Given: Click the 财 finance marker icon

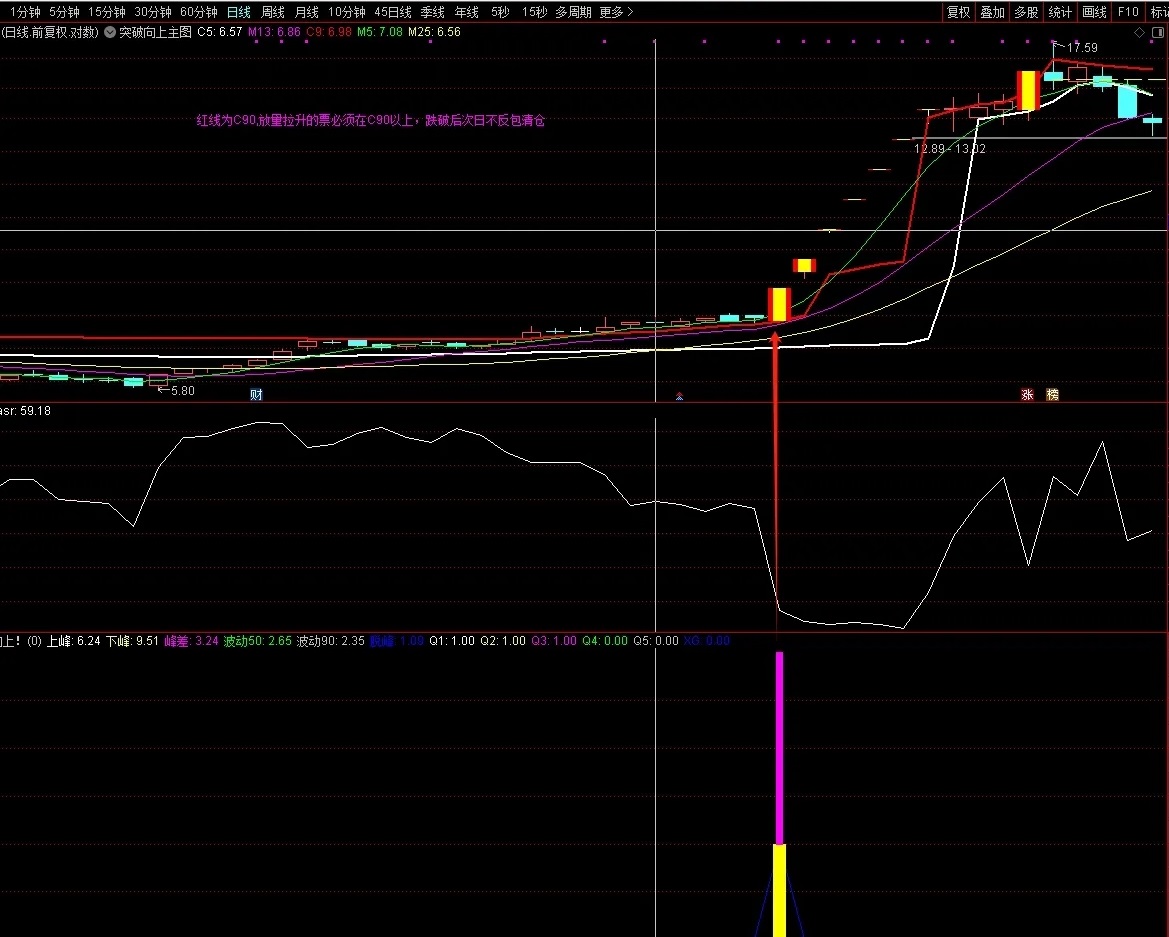Looking at the screenshot, I should coord(256,394).
